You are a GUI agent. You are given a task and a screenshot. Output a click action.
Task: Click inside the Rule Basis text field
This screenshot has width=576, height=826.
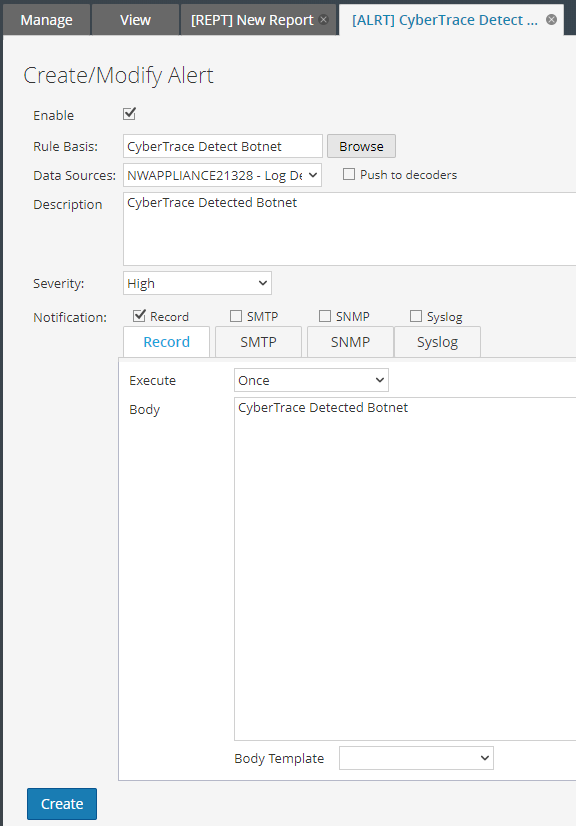click(222, 145)
